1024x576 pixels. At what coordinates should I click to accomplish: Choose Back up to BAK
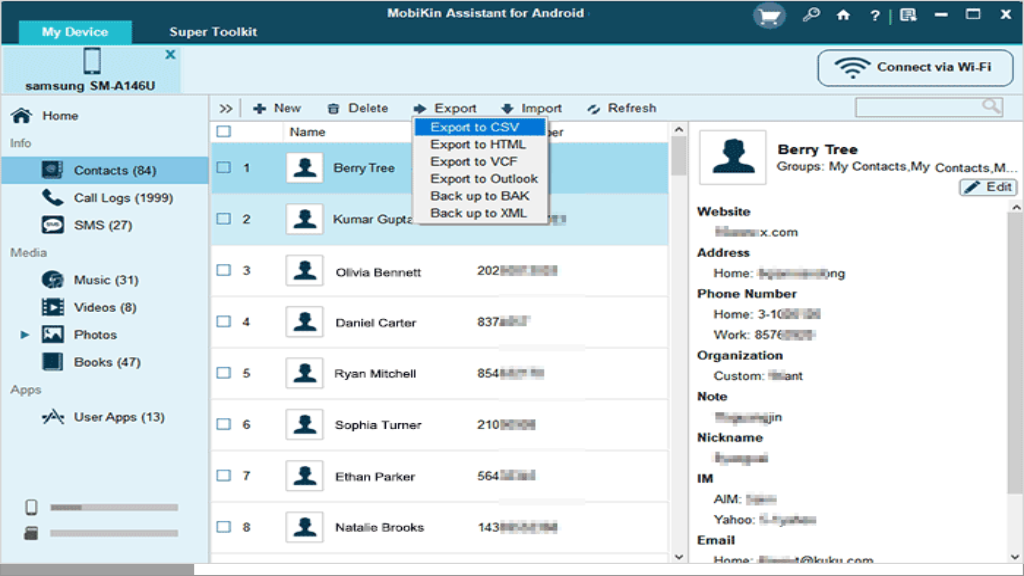click(x=479, y=196)
